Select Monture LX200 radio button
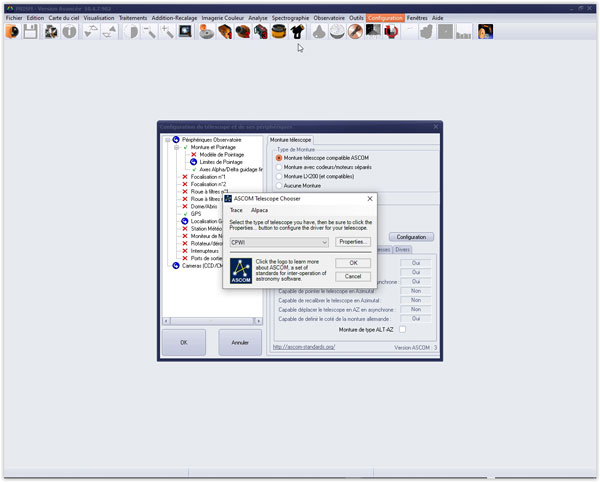 coord(279,175)
